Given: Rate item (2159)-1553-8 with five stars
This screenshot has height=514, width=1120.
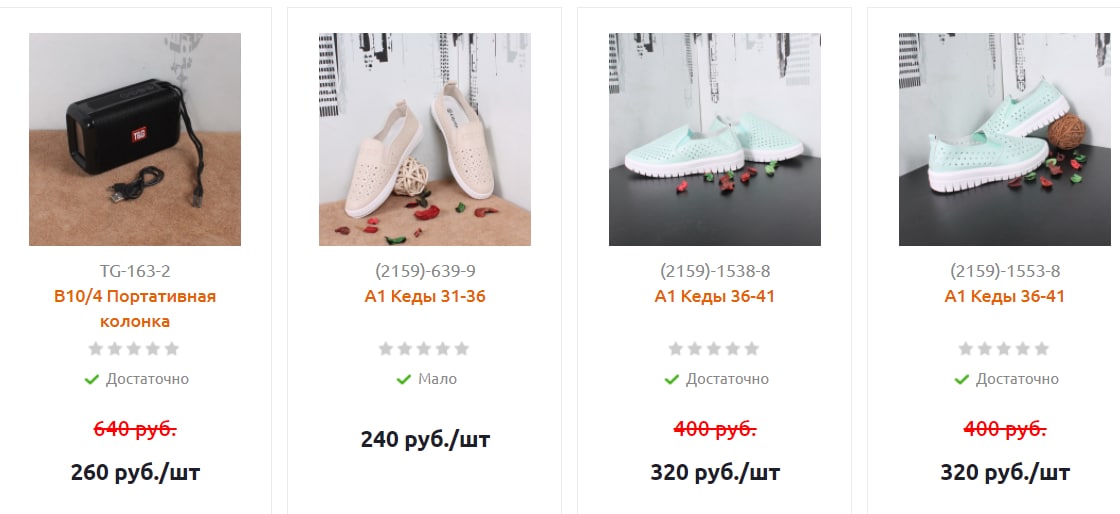Looking at the screenshot, I should (x=1041, y=349).
